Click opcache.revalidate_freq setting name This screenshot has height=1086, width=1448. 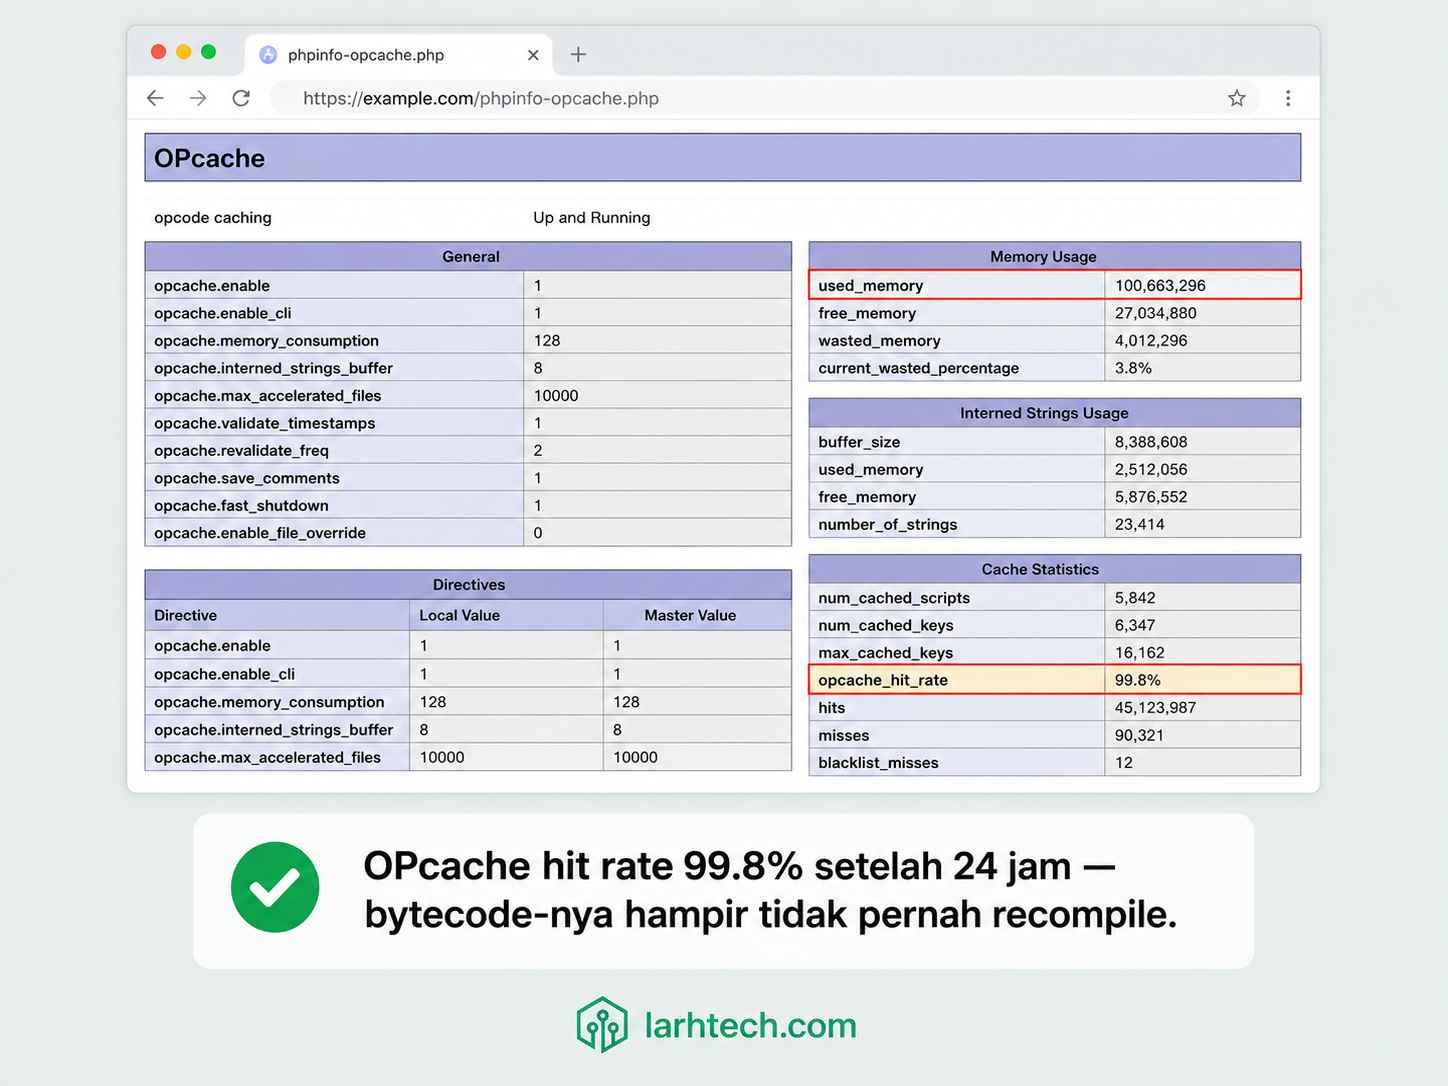[x=241, y=451]
